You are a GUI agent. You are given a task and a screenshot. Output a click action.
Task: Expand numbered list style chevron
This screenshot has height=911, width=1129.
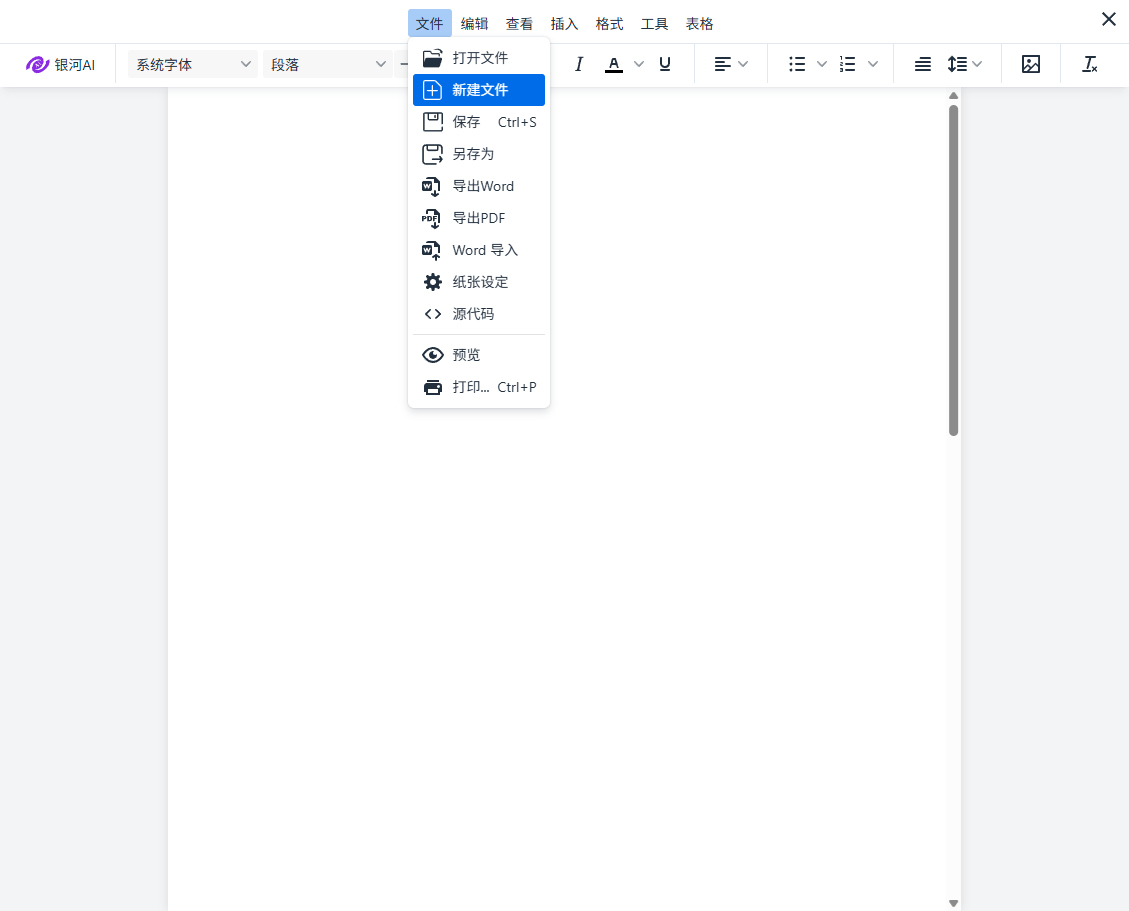coord(873,65)
